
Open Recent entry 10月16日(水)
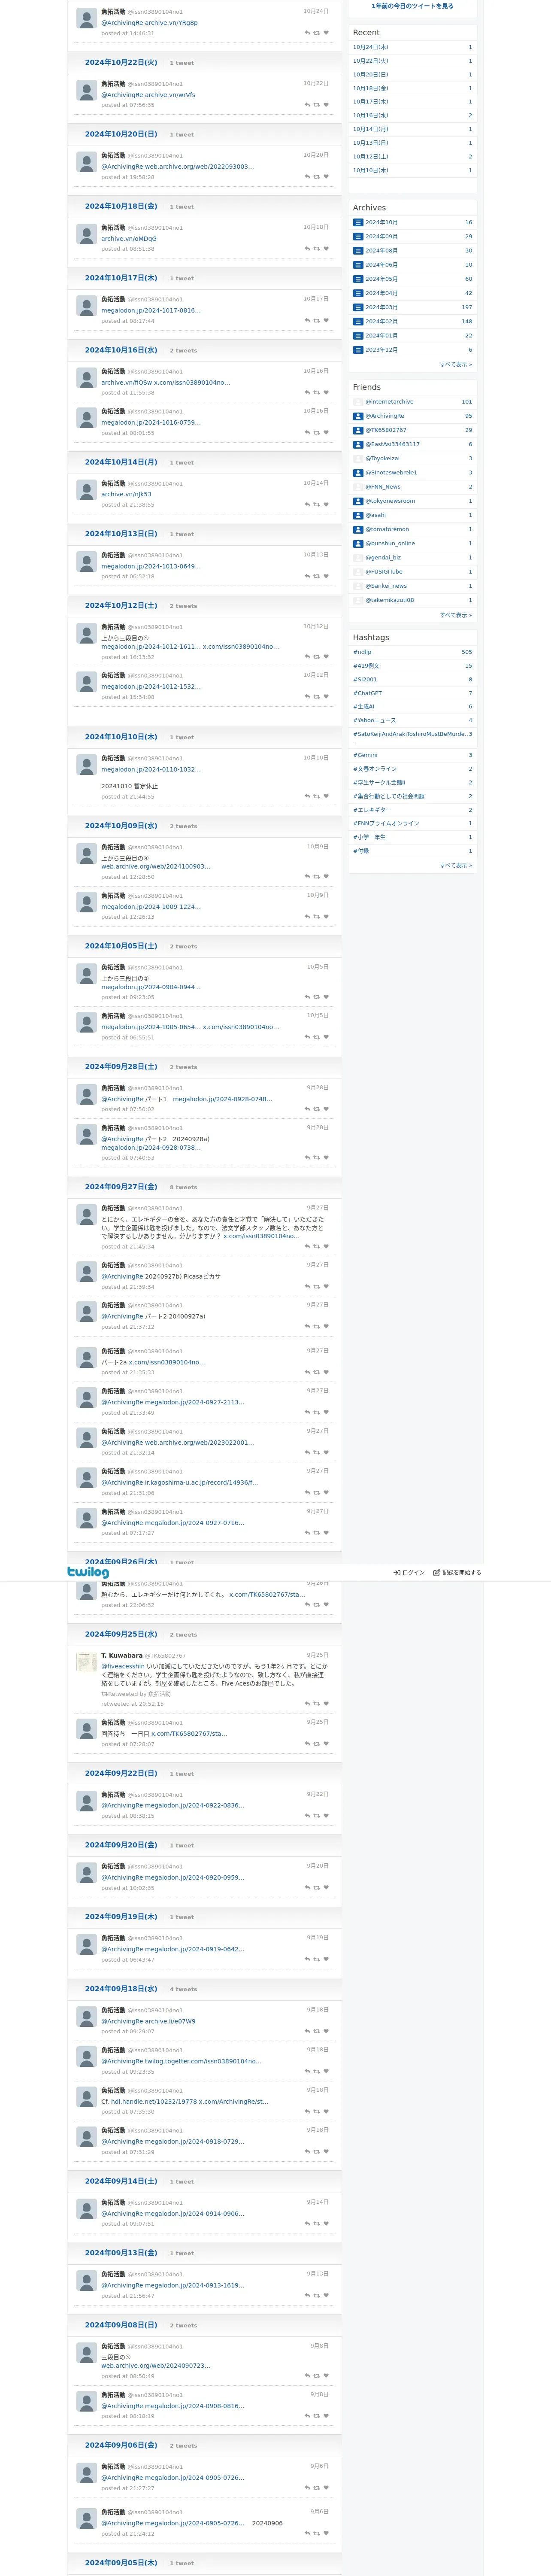(371, 115)
